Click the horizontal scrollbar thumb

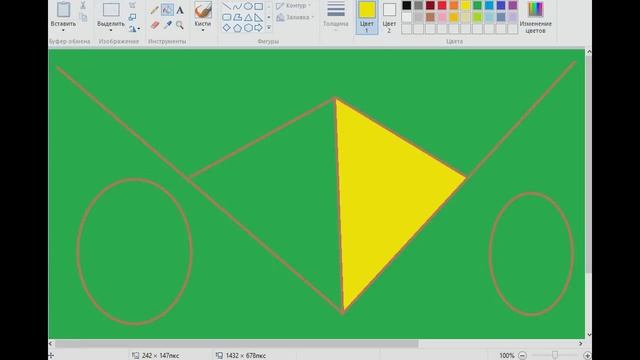[x=237, y=344]
